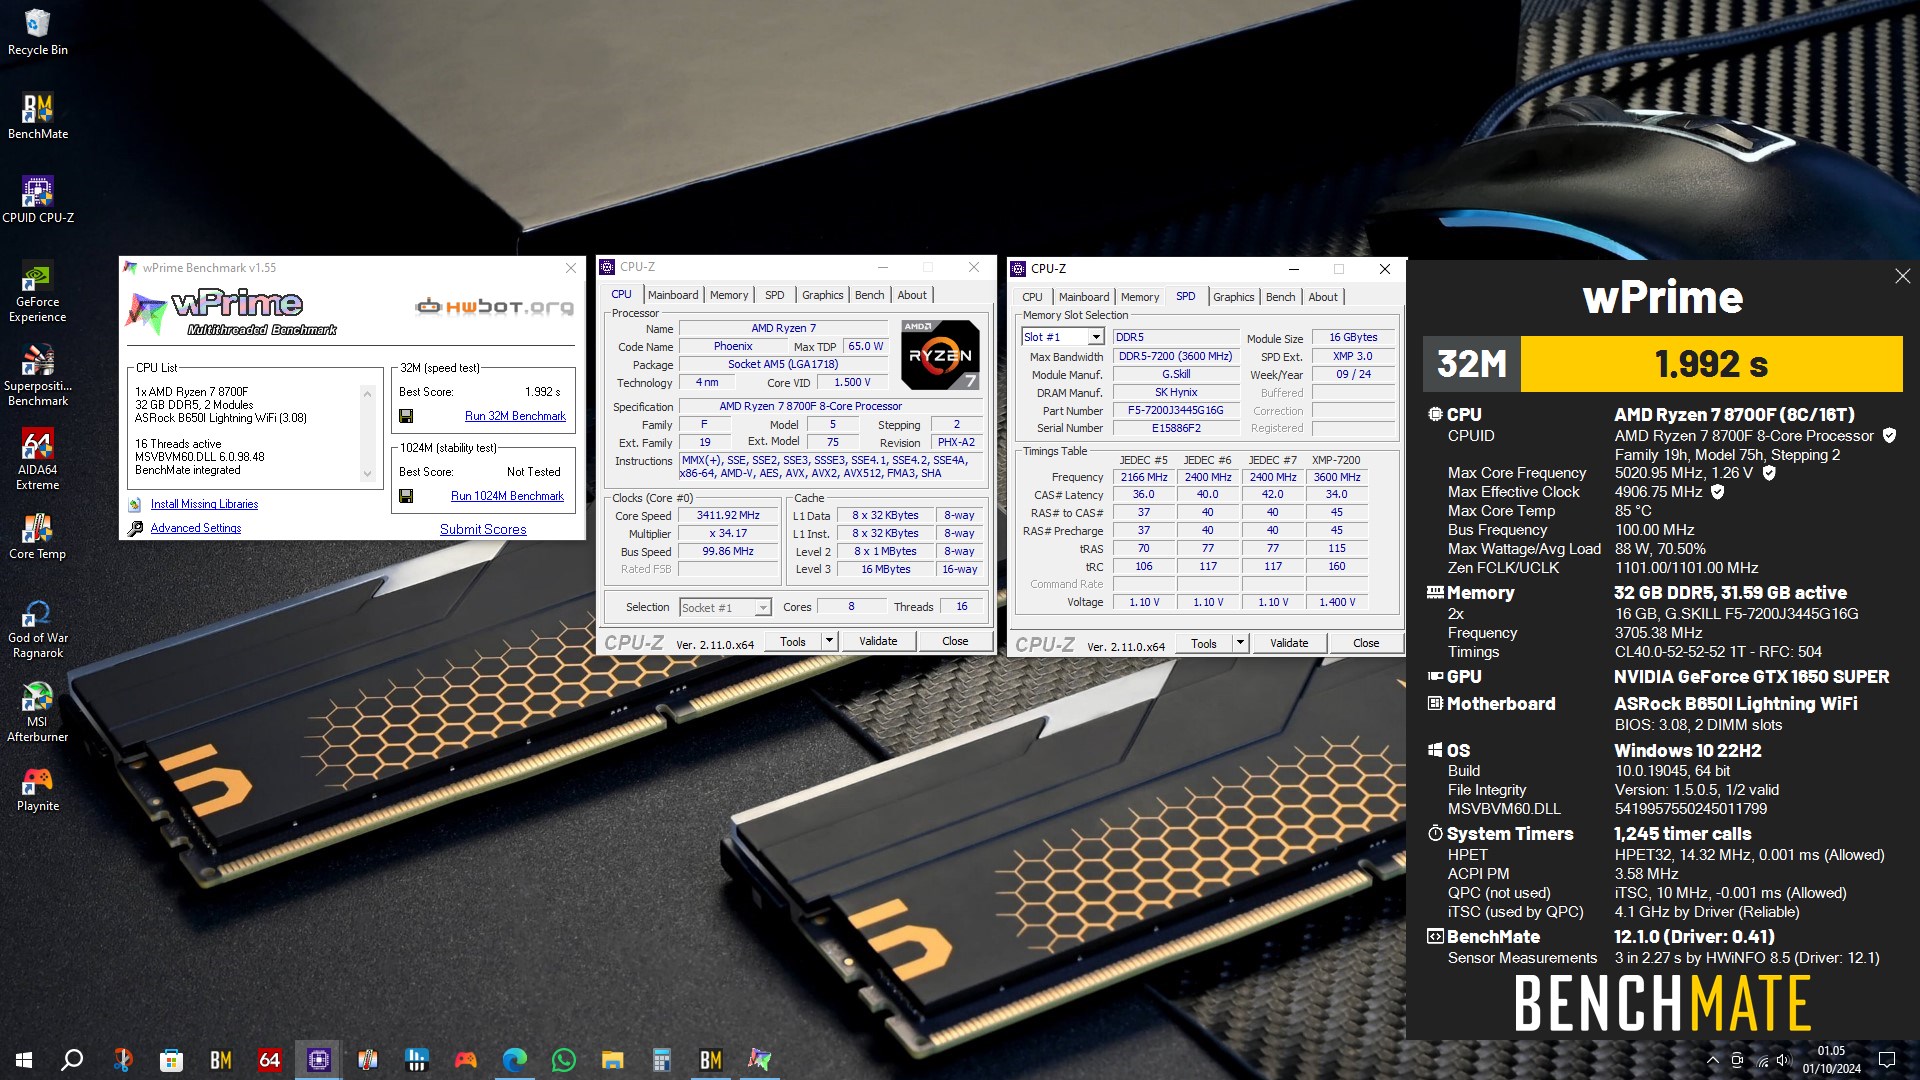Close the BenchMate wPrime result panel
The height and width of the screenshot is (1080, 1920).
coord(1902,276)
